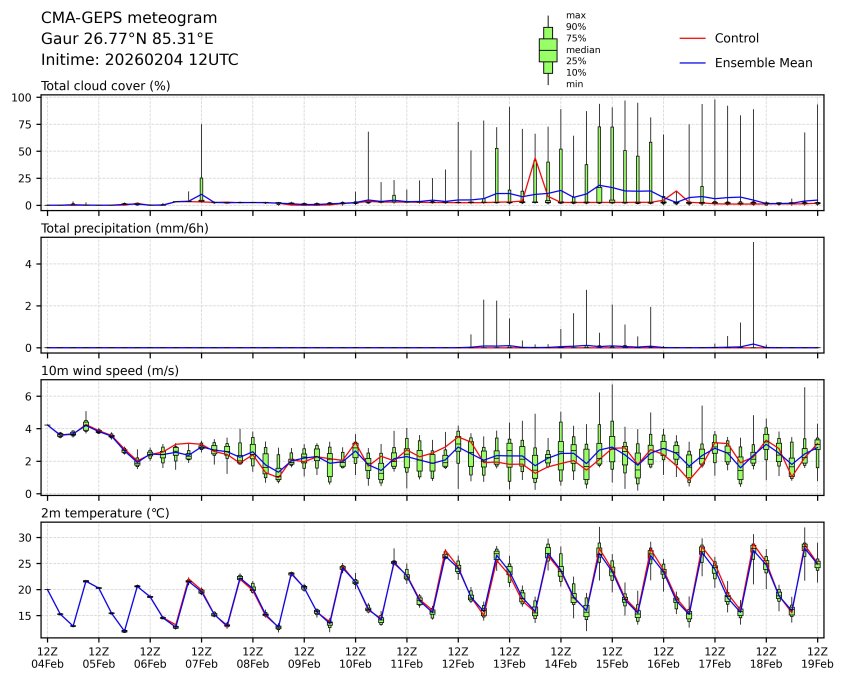845x681 pixels.
Task: Click the 100 tick on cloud cover axis
Action: 23,98
